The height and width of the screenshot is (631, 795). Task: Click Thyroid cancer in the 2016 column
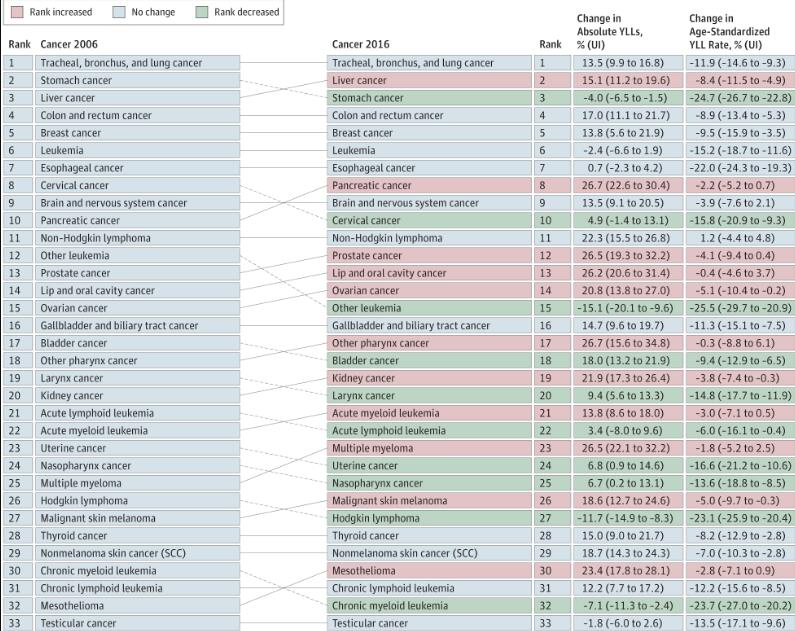click(366, 535)
